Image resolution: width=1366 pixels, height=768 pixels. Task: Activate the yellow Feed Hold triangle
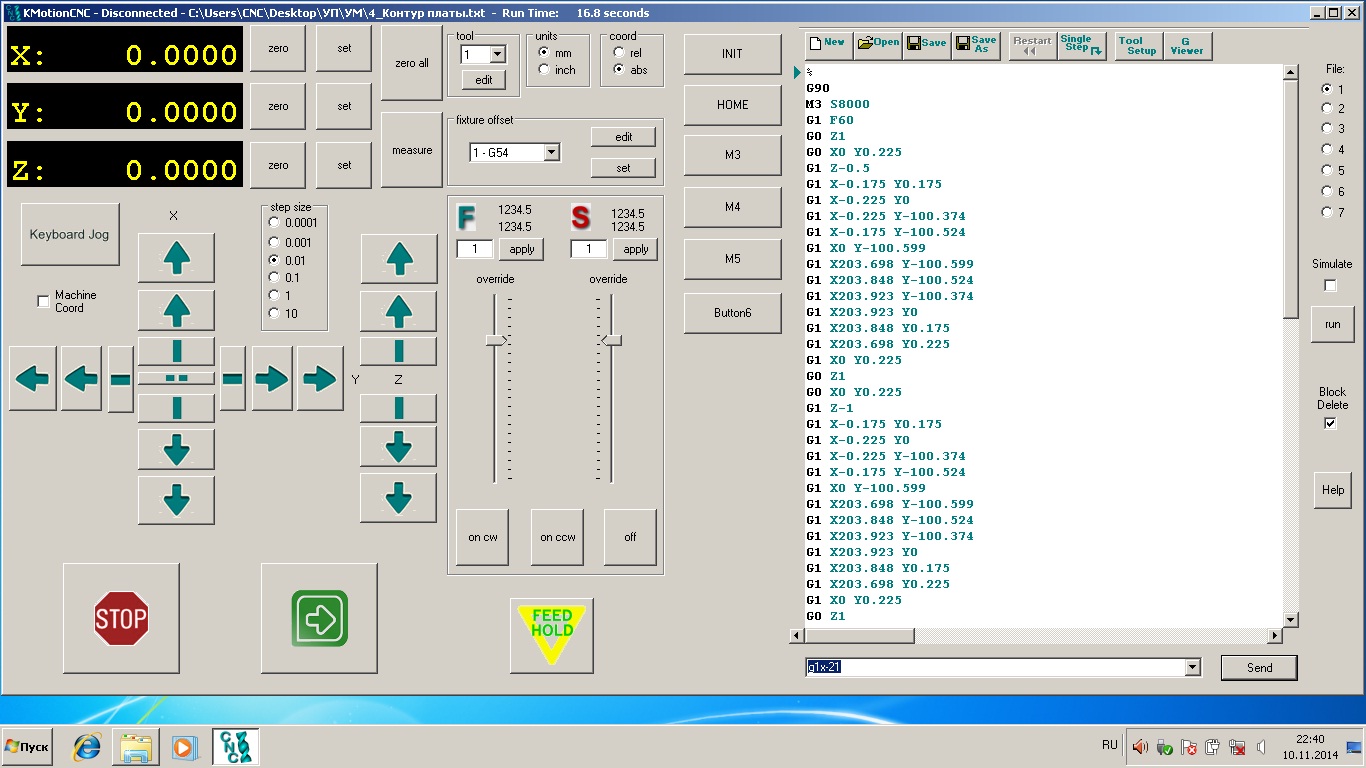click(x=551, y=635)
